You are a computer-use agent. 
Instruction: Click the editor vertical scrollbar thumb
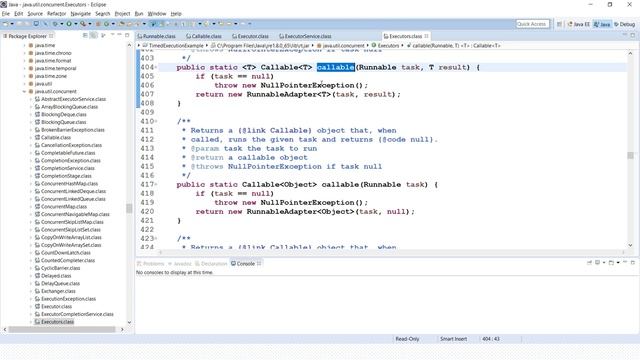click(x=631, y=155)
